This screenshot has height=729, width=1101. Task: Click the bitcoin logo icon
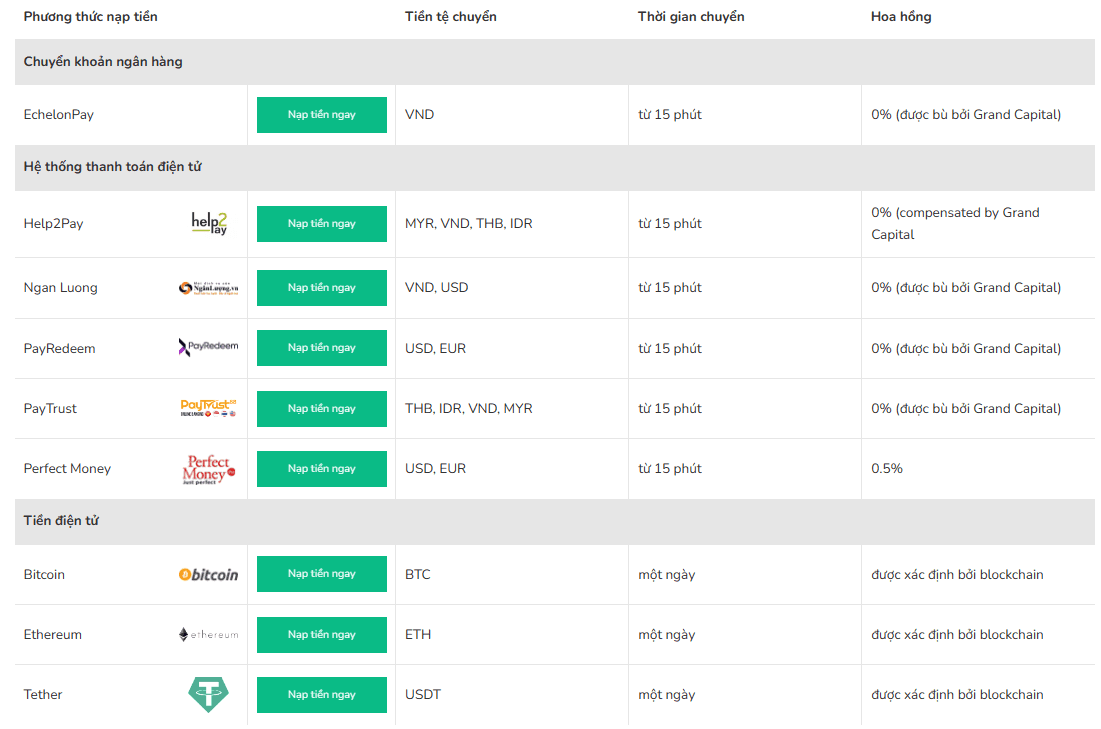209,574
